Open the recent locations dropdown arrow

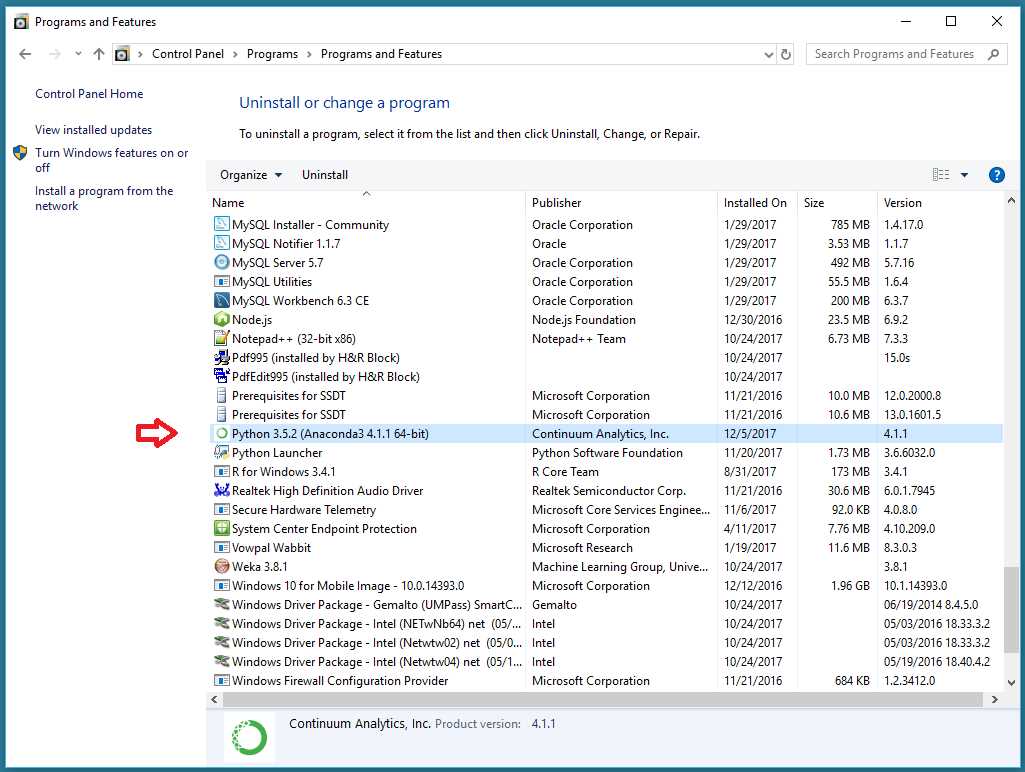point(78,54)
